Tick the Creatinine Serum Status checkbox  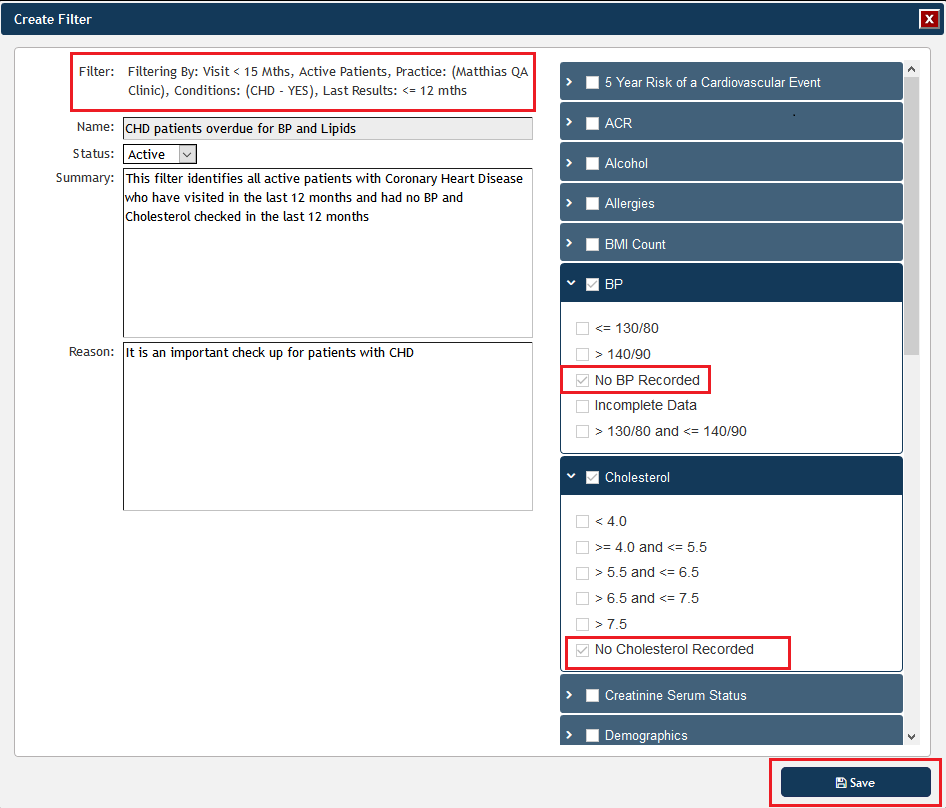click(592, 696)
